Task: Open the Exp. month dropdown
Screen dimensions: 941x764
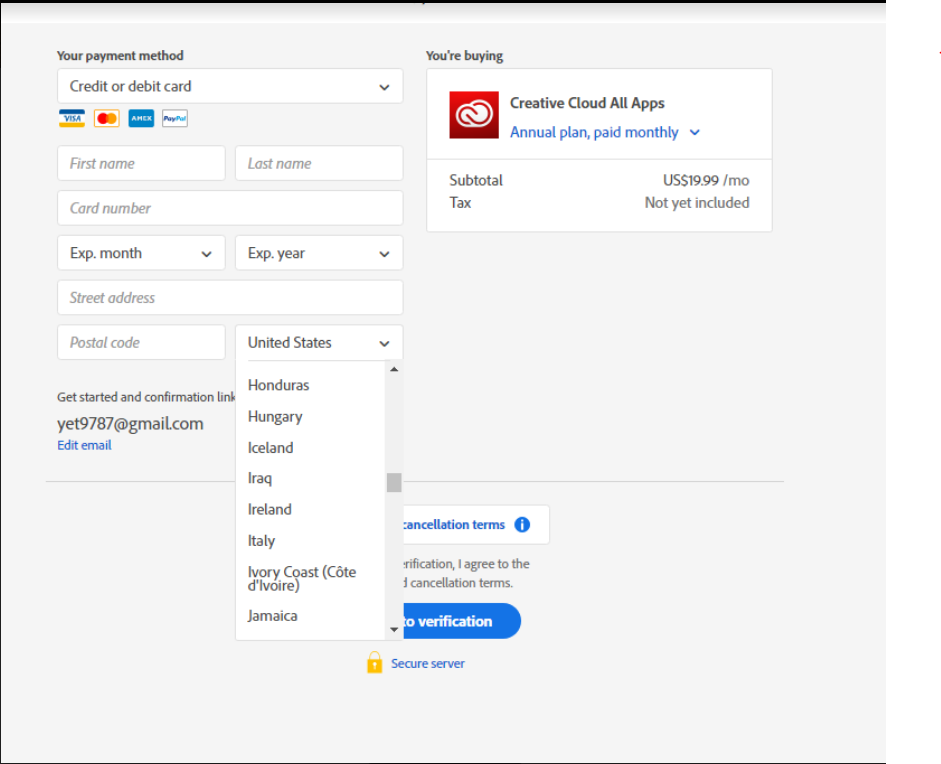Action: click(141, 253)
